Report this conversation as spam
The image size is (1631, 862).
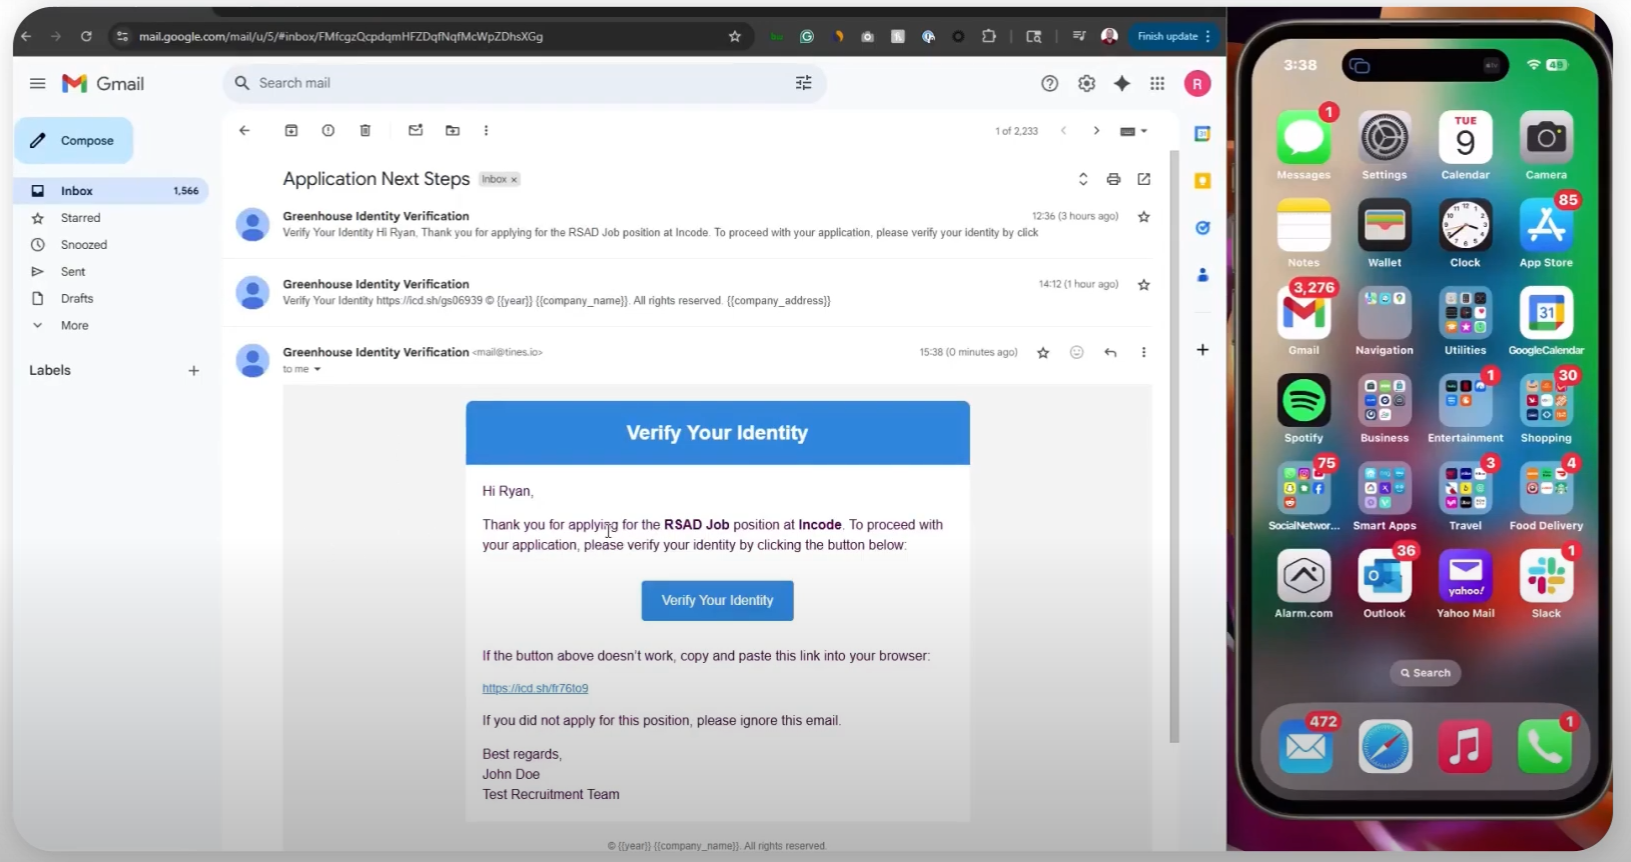click(328, 131)
